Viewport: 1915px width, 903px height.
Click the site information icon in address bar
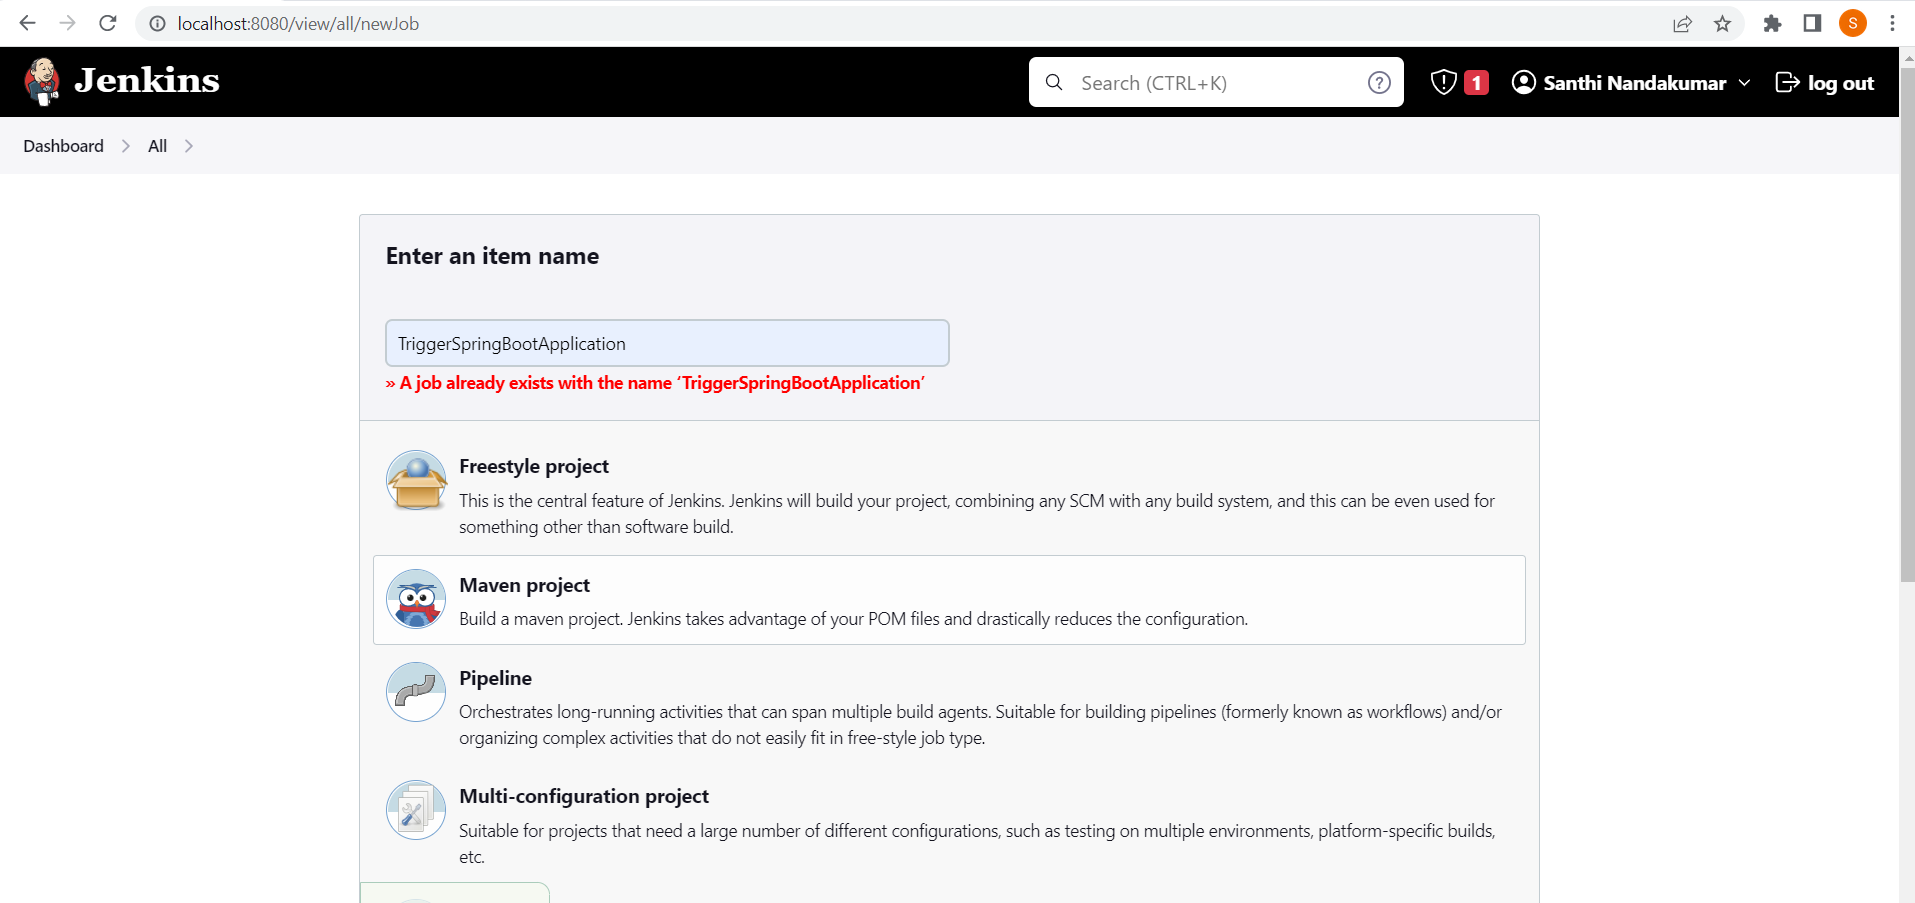click(157, 23)
